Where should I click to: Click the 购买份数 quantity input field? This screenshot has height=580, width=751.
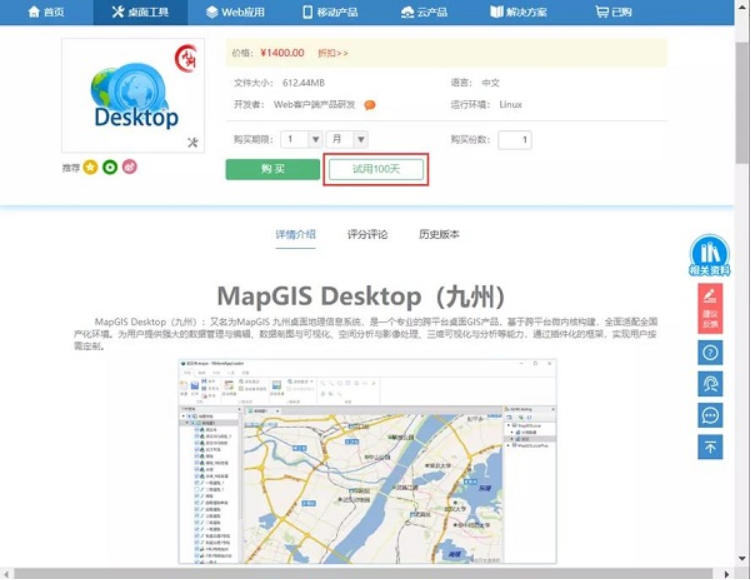(x=514, y=140)
